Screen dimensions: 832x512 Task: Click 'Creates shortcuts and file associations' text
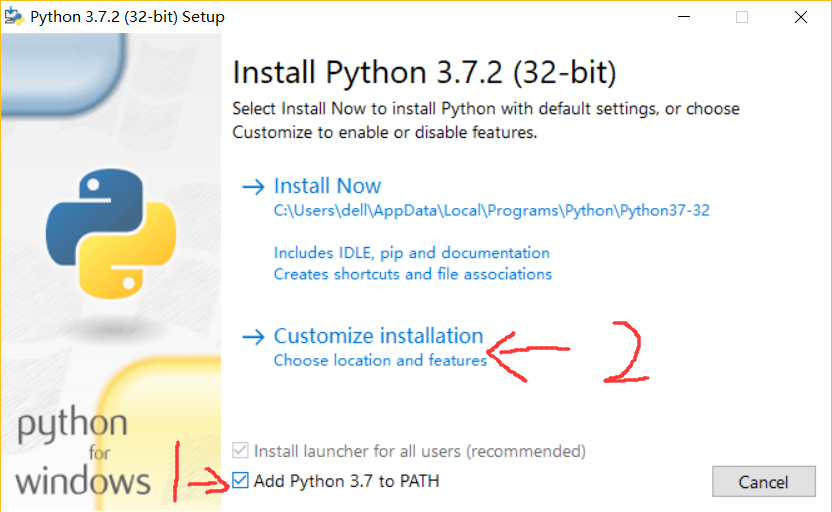point(413,274)
